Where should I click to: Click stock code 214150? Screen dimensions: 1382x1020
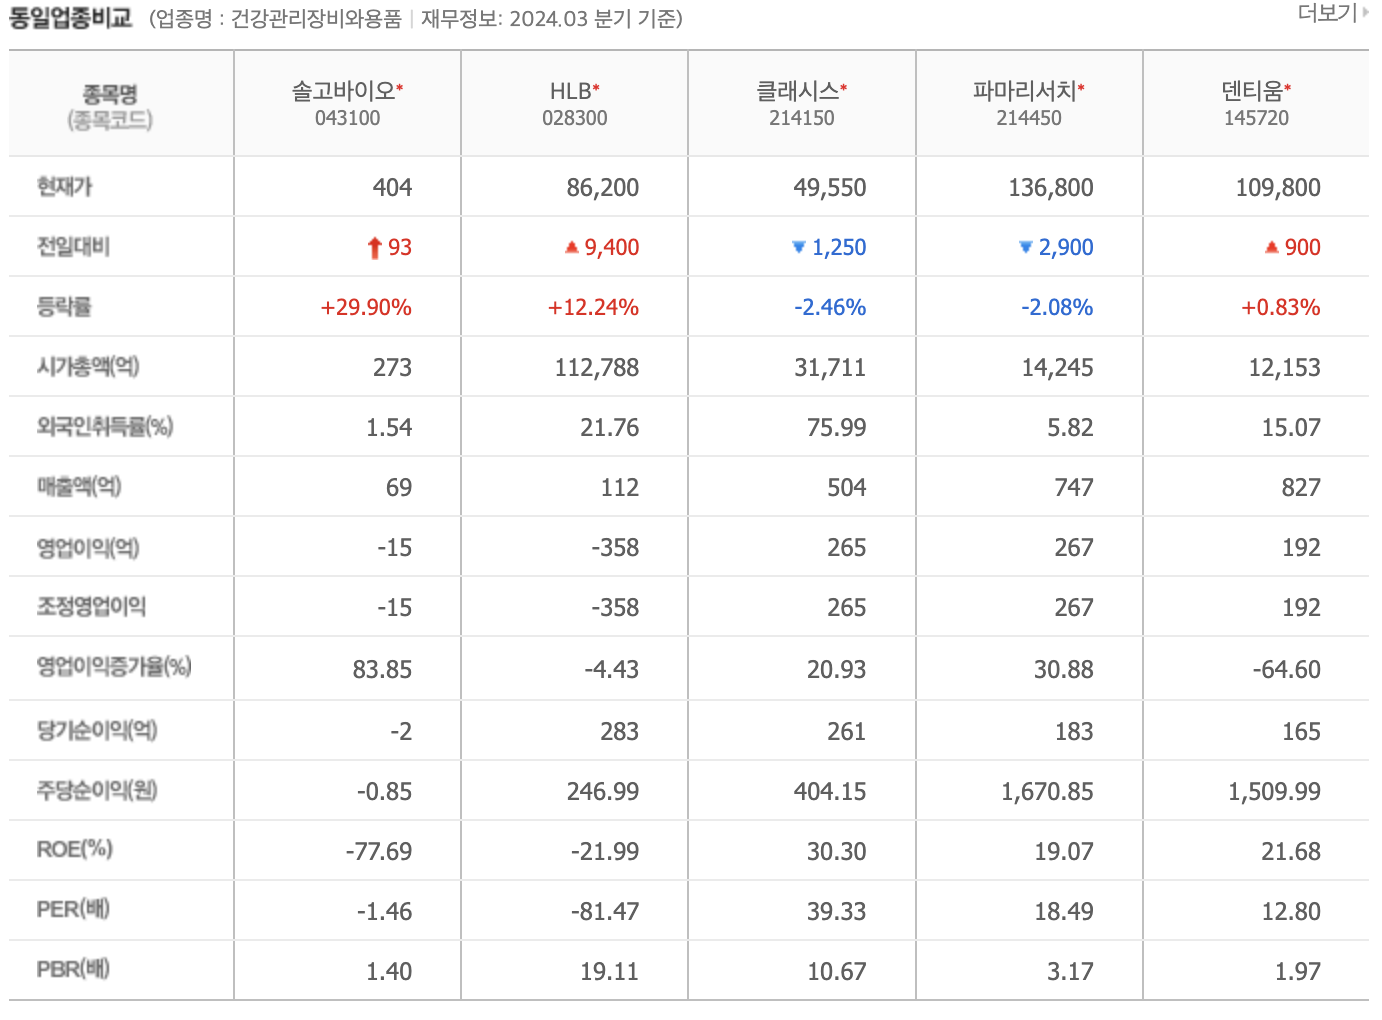tap(802, 118)
